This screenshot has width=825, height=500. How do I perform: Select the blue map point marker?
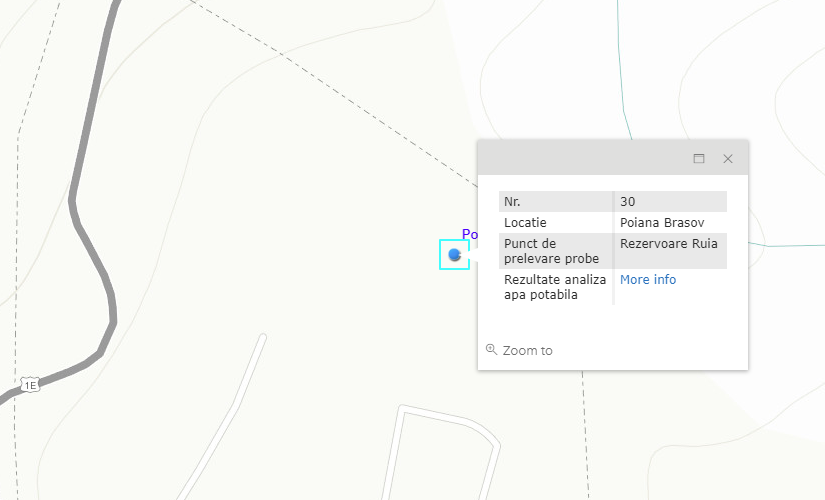click(x=455, y=255)
